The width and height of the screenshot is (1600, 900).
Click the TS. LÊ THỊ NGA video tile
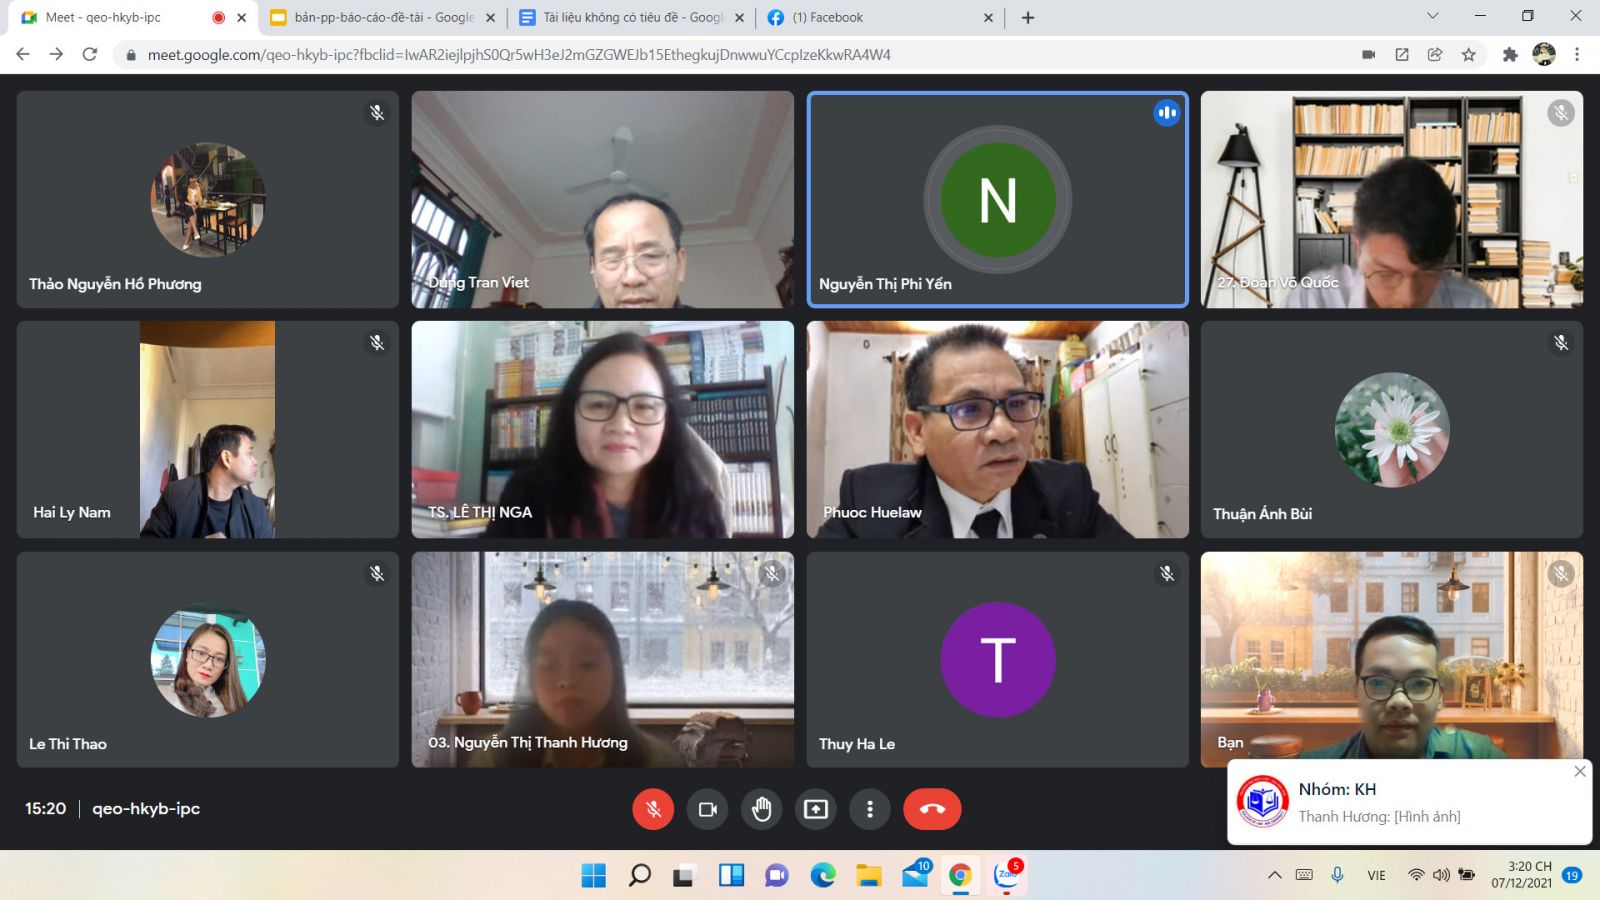(602, 429)
